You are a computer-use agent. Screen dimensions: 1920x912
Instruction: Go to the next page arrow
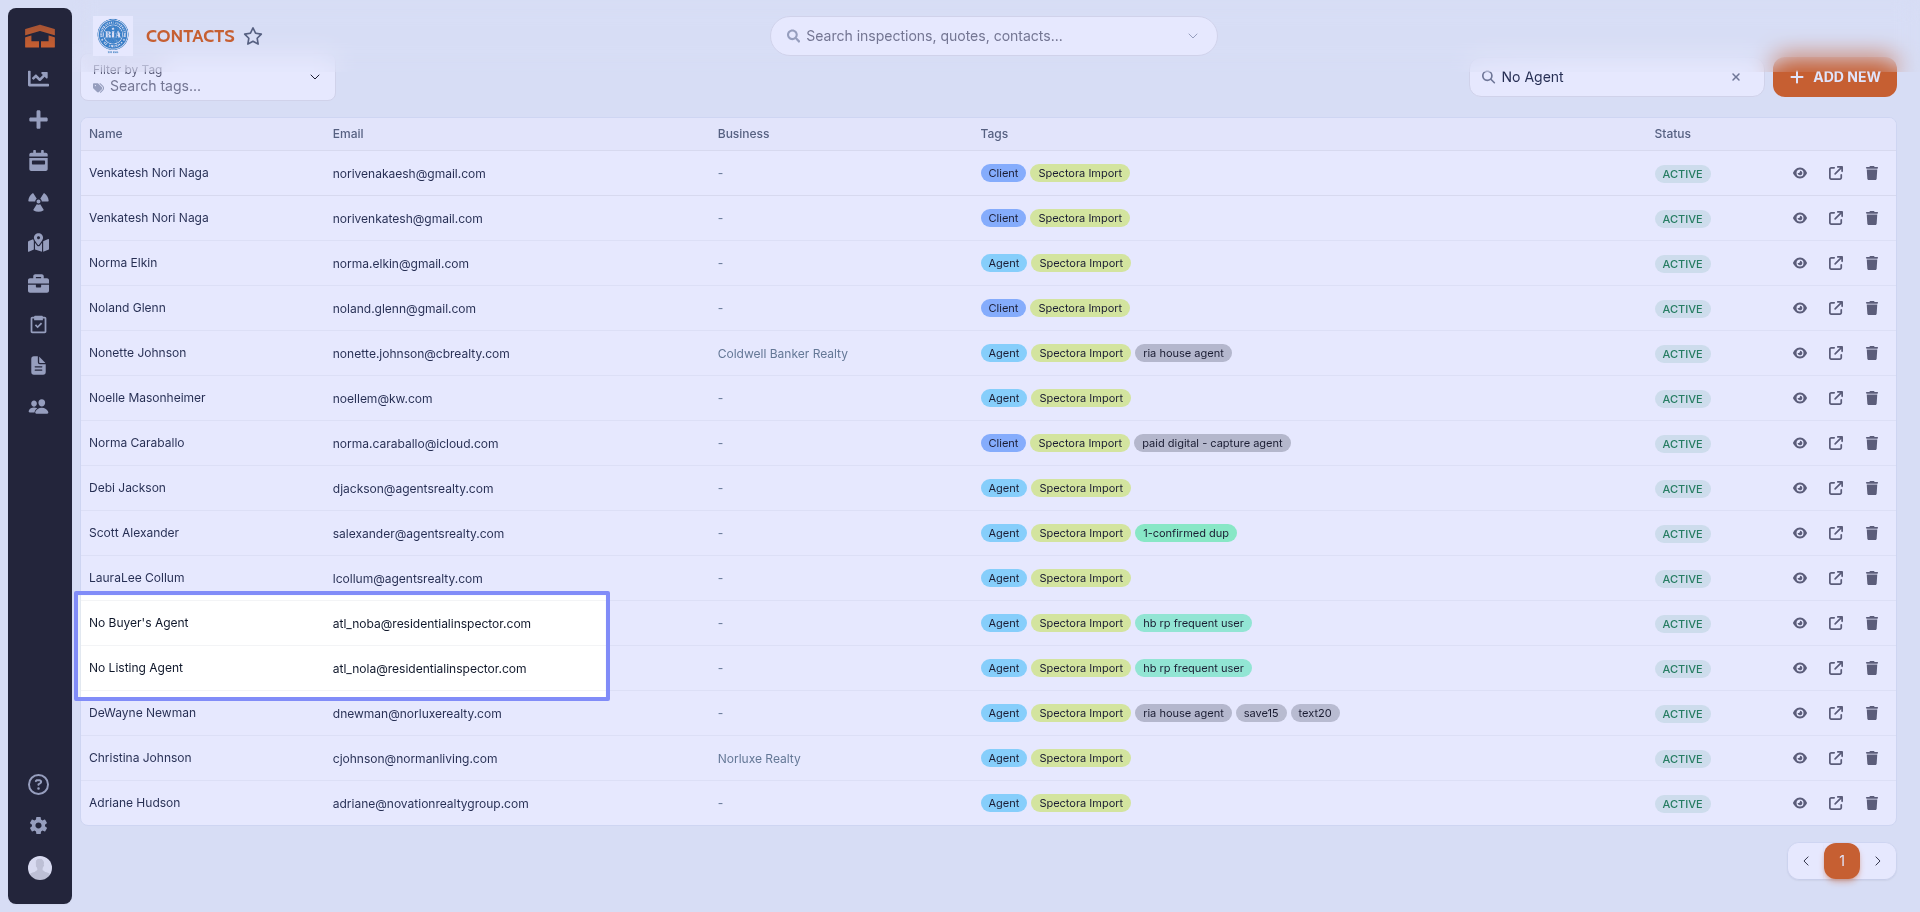(1877, 861)
